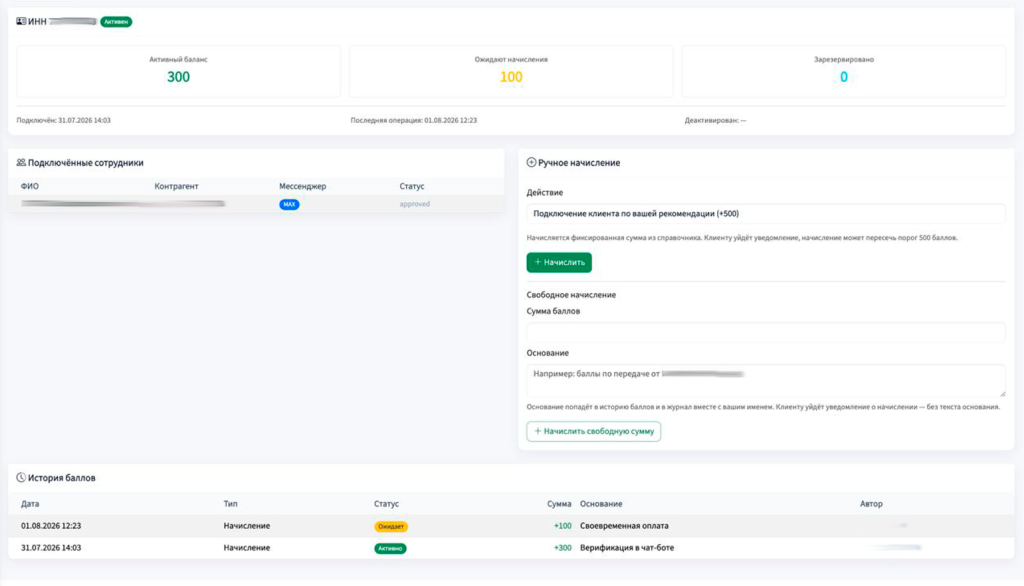
Task: Click the Последняя операция: 01.08.2026 12:23 text
Action: (413, 120)
